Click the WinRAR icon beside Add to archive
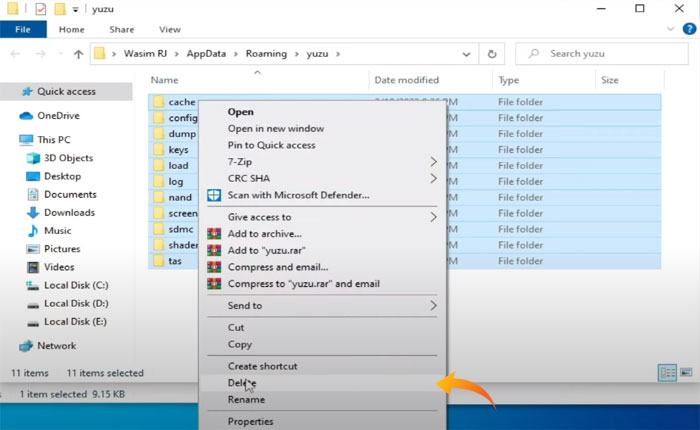 click(213, 234)
